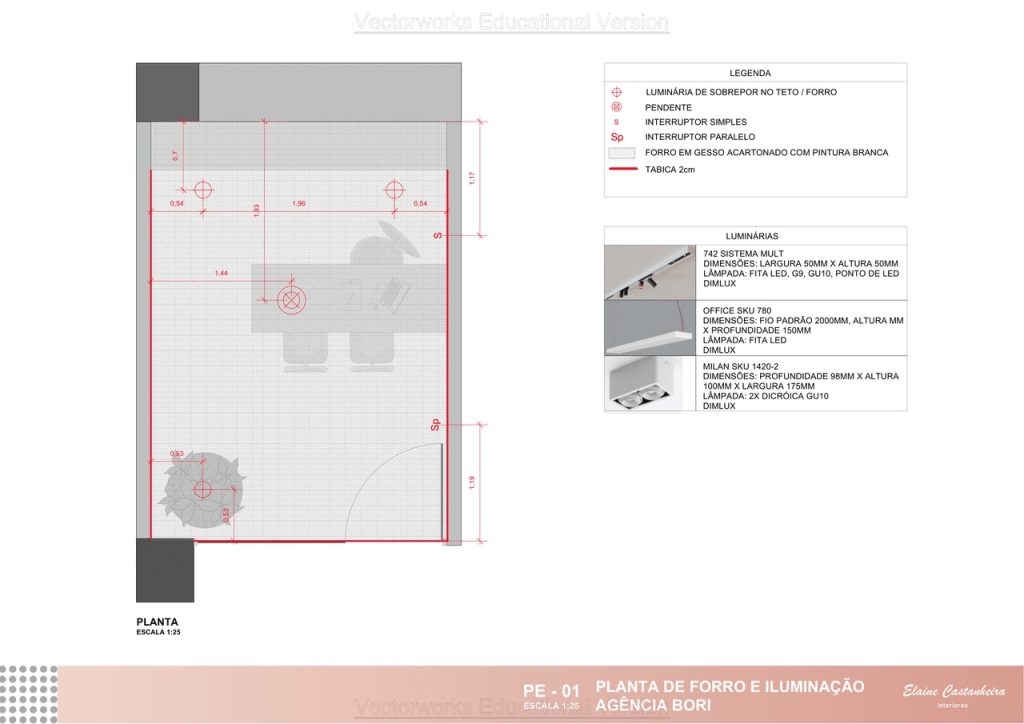Click the 'PE - 01' sheet number
Viewport: 1024px width, 724px height.
(551, 691)
